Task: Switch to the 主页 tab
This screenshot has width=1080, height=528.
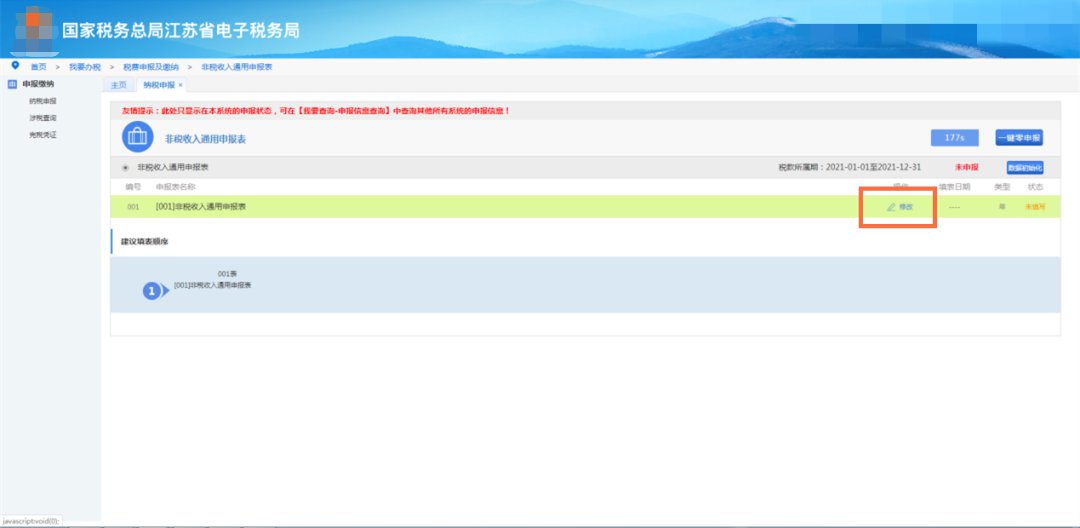Action: click(119, 85)
